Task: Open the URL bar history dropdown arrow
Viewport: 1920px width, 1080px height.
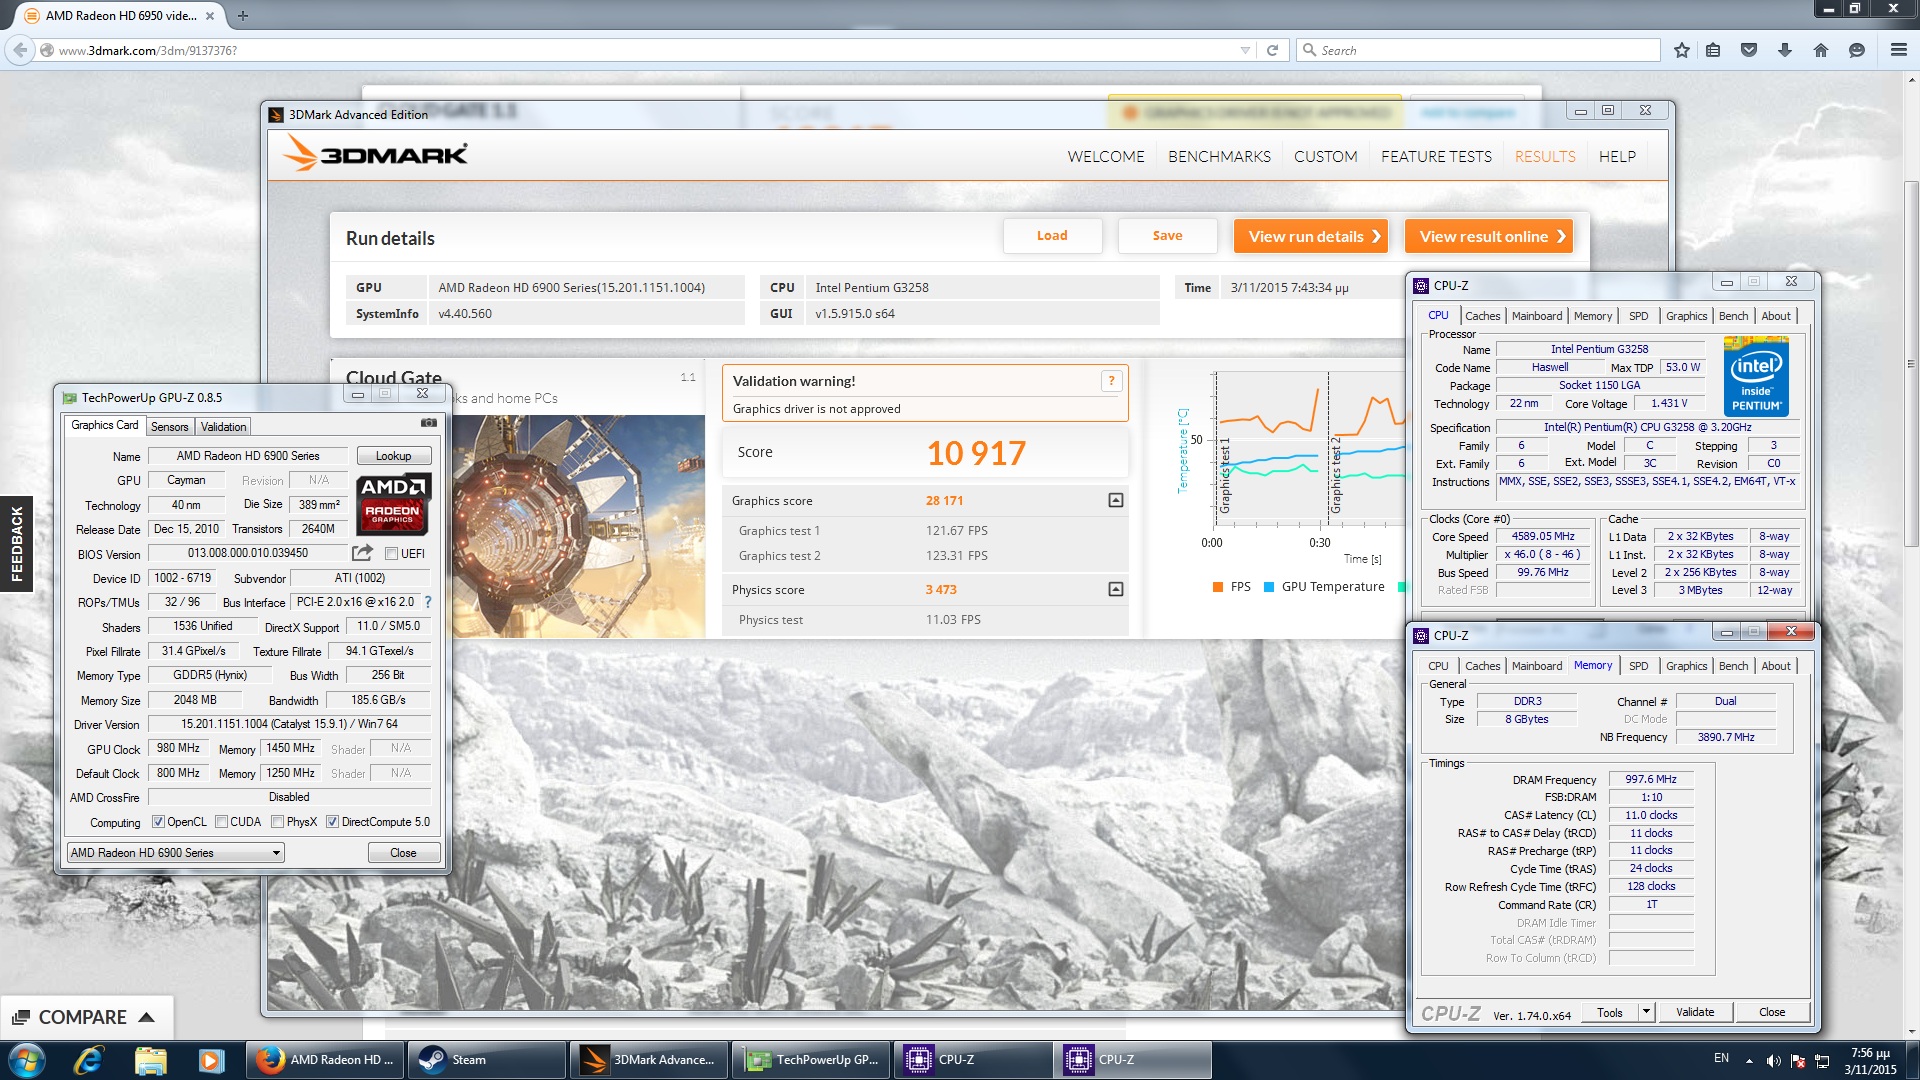Action: point(1245,50)
